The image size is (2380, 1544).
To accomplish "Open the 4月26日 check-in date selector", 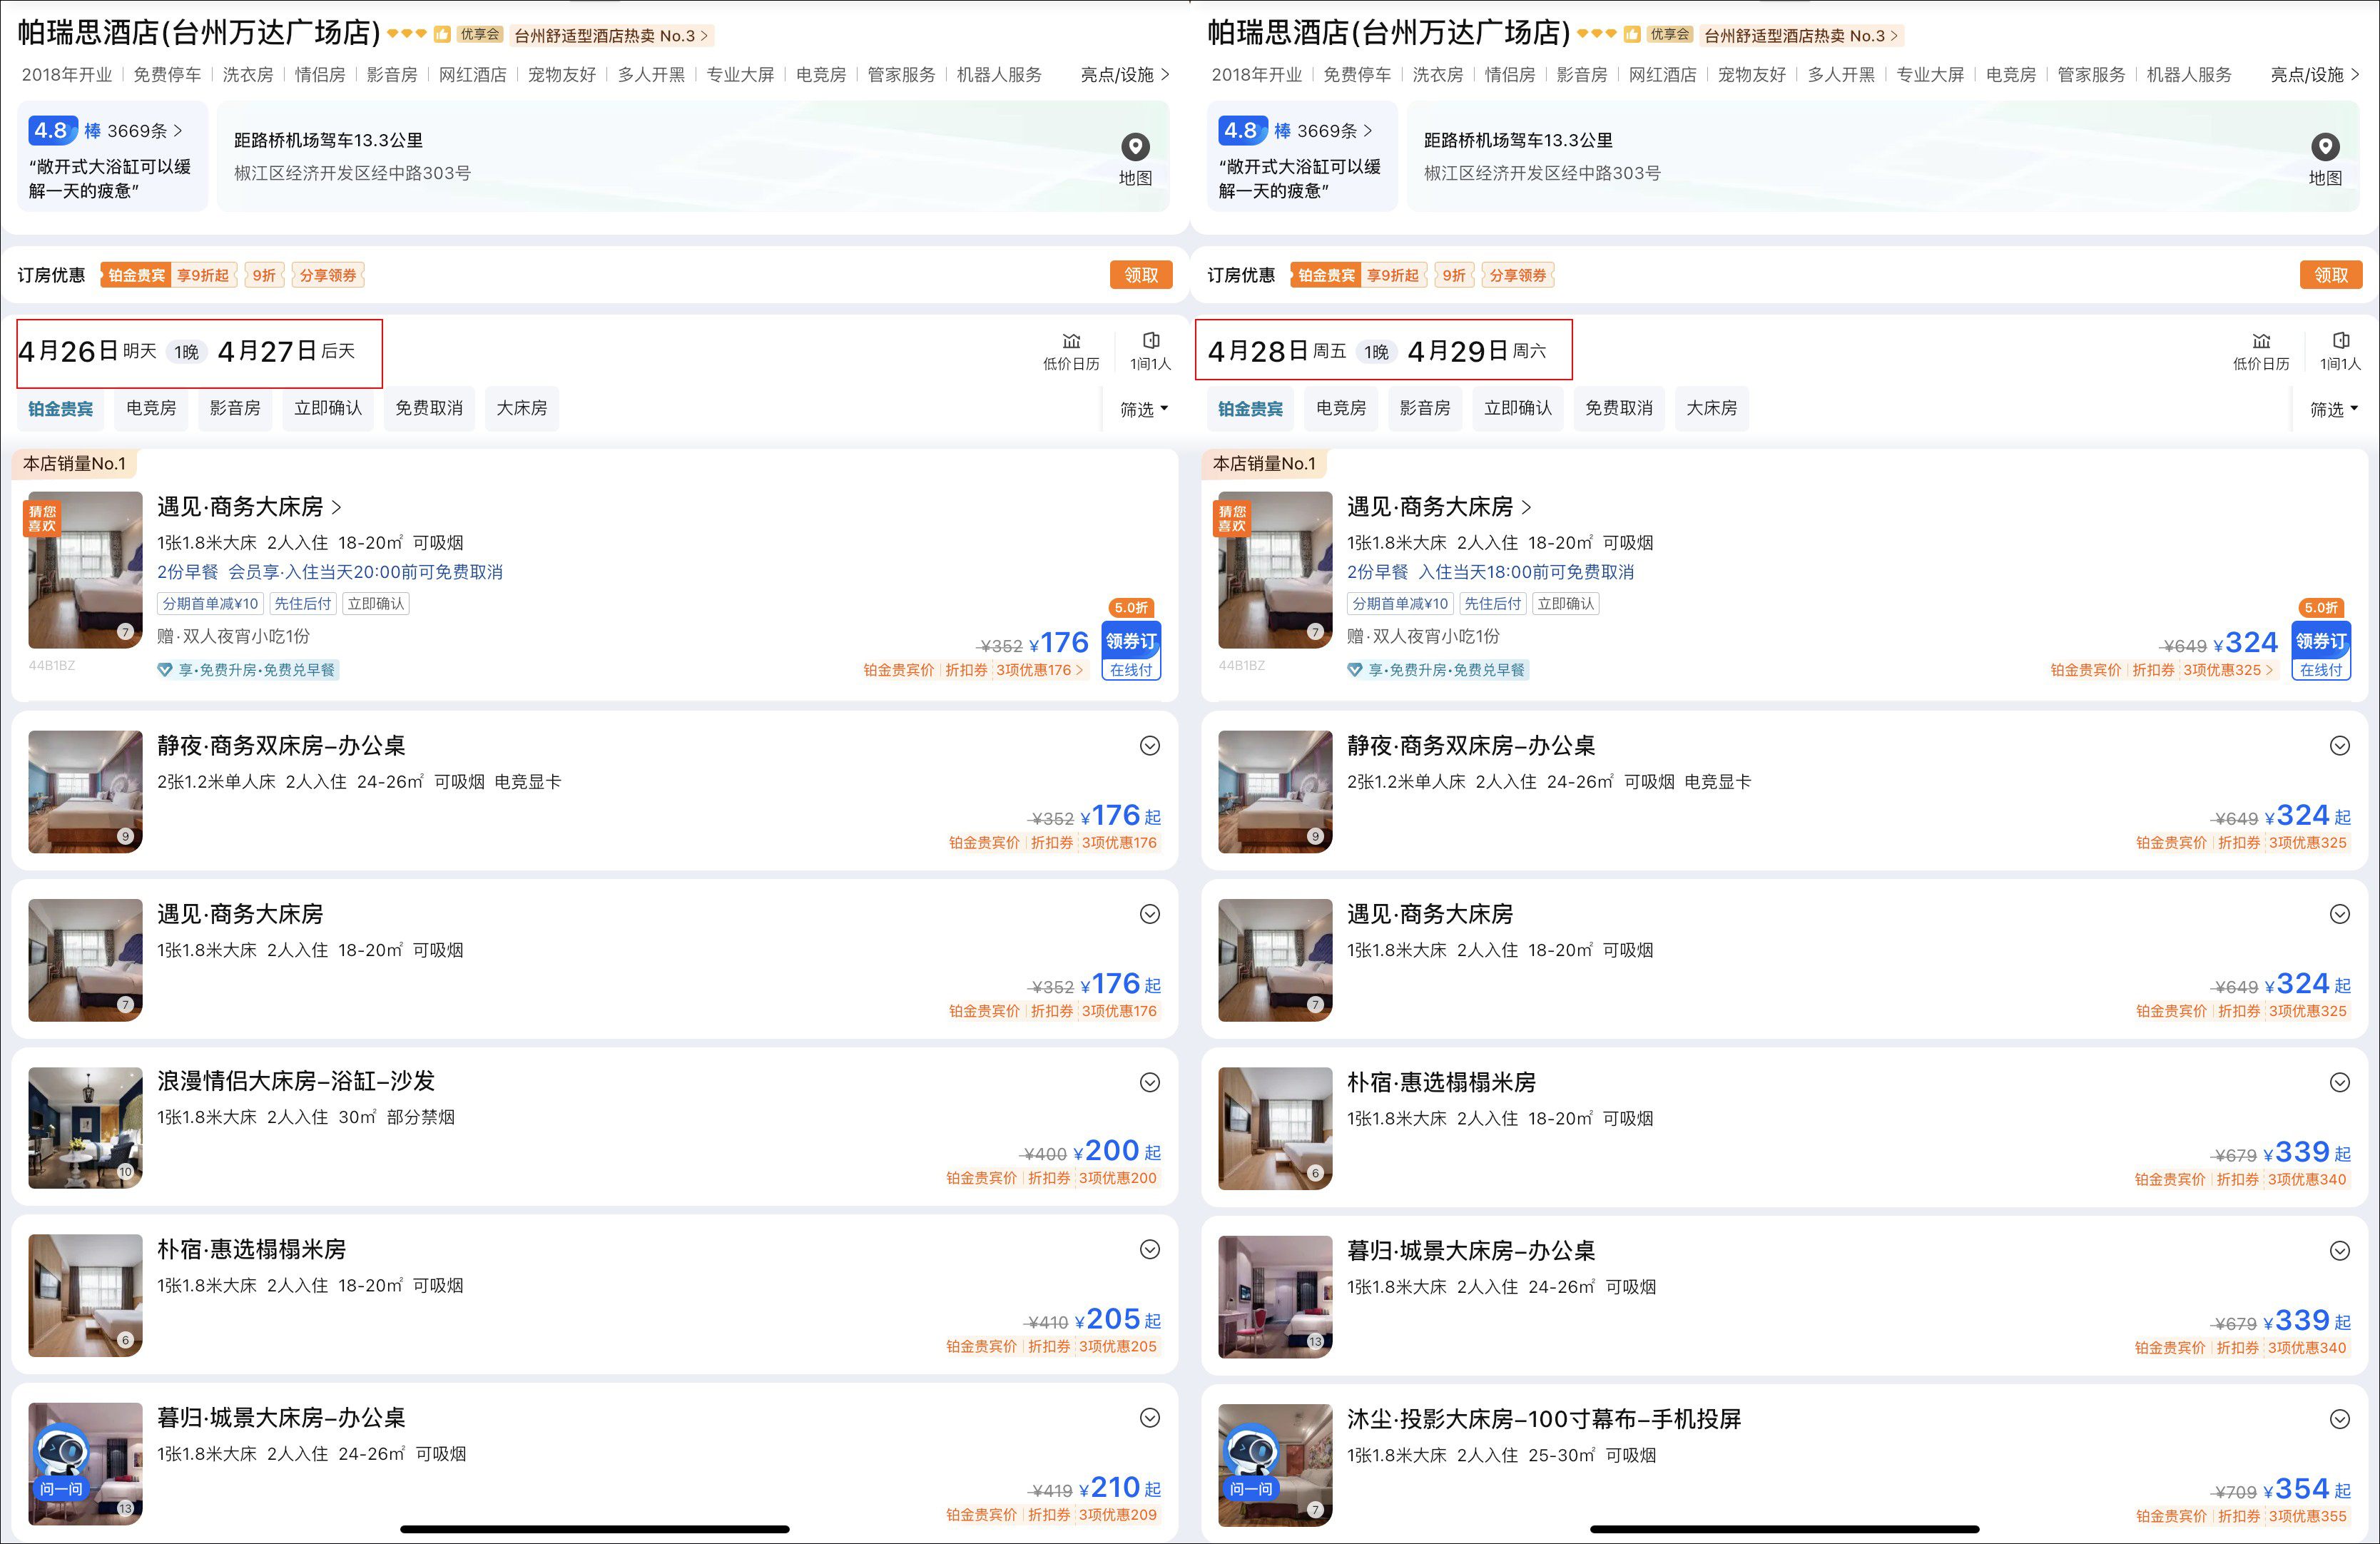I will coord(88,352).
